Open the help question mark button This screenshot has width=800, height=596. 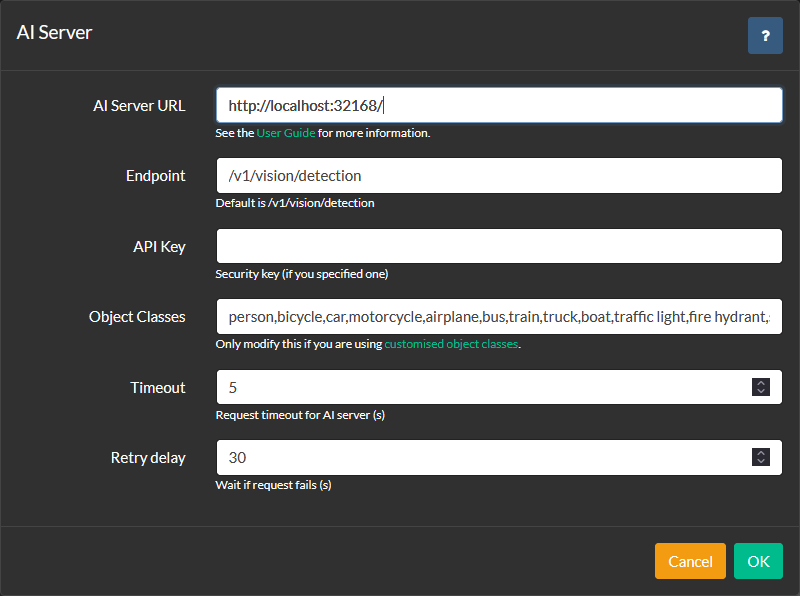(765, 36)
